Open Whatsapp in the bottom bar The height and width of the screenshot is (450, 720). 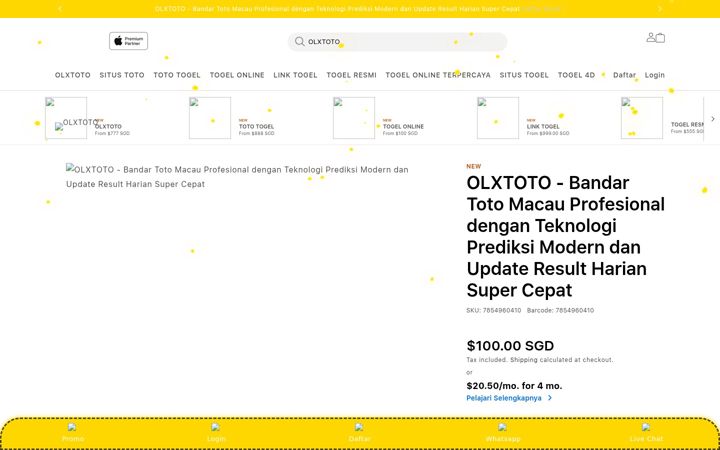pos(503,433)
